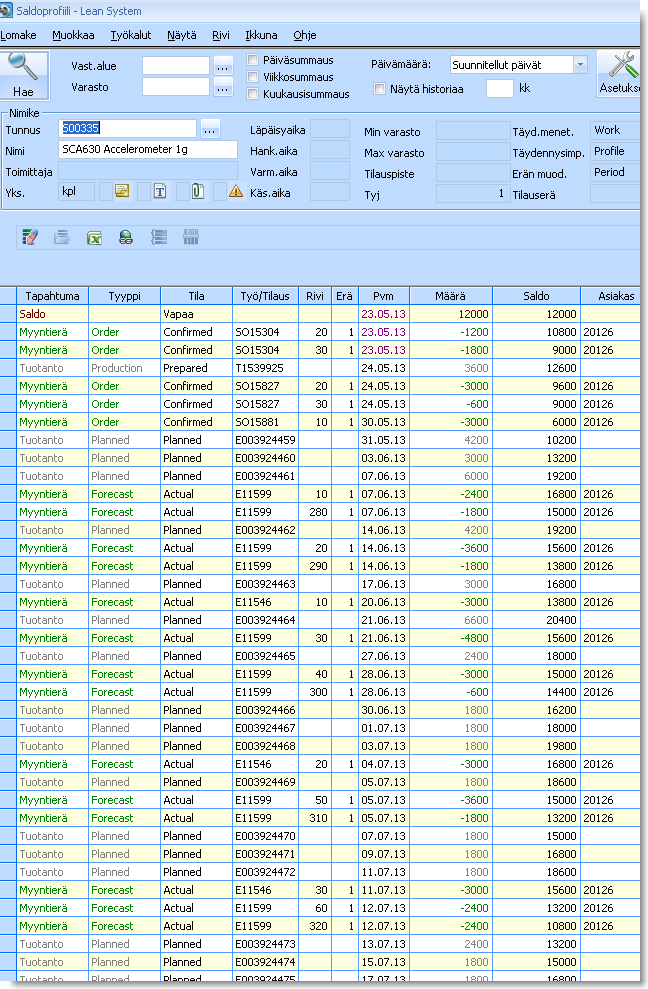
Task: Open the Ikkuna menu
Action: coord(261,35)
